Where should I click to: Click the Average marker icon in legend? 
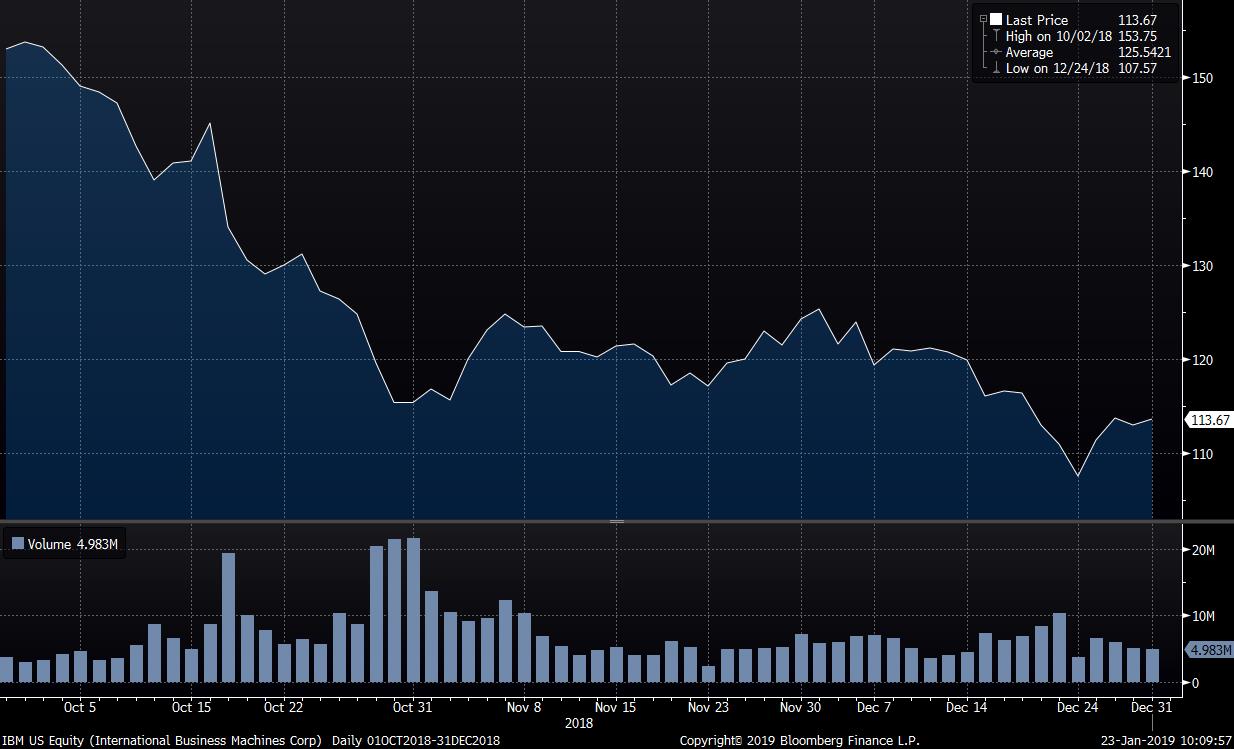pos(996,52)
